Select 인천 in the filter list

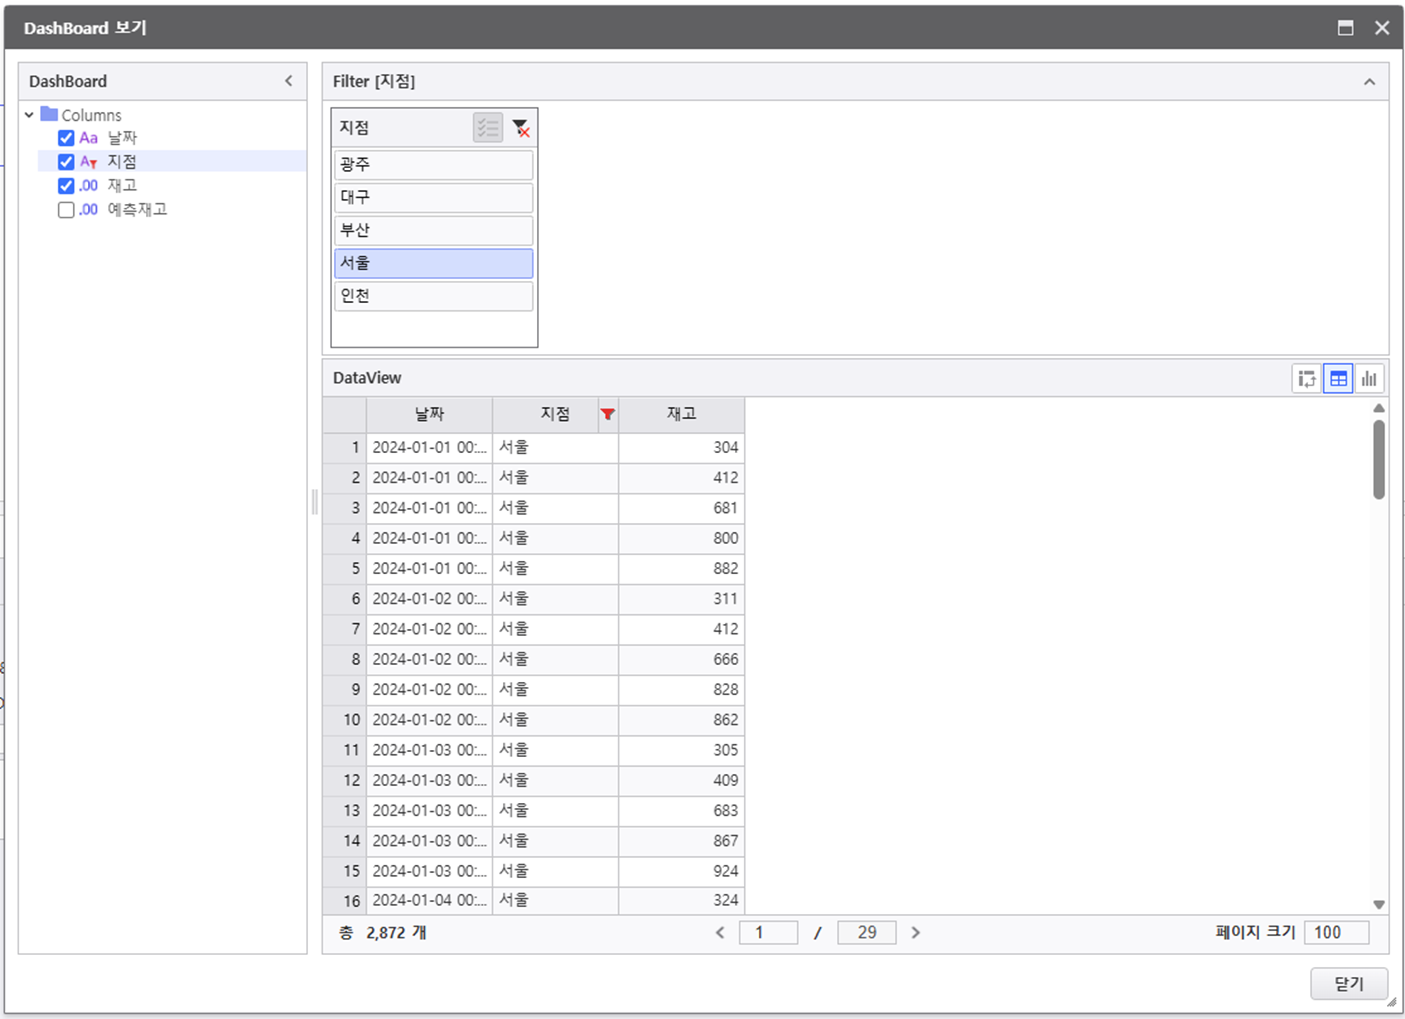coord(433,297)
